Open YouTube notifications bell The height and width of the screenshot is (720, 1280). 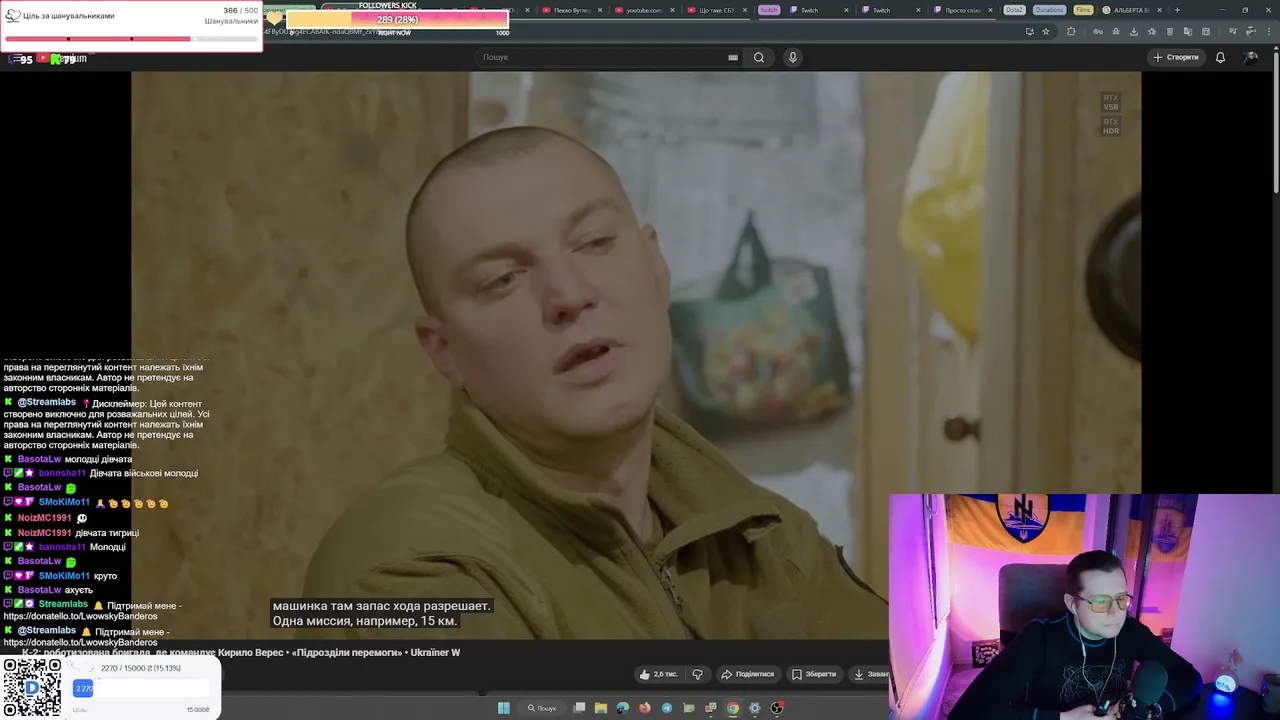point(1220,57)
